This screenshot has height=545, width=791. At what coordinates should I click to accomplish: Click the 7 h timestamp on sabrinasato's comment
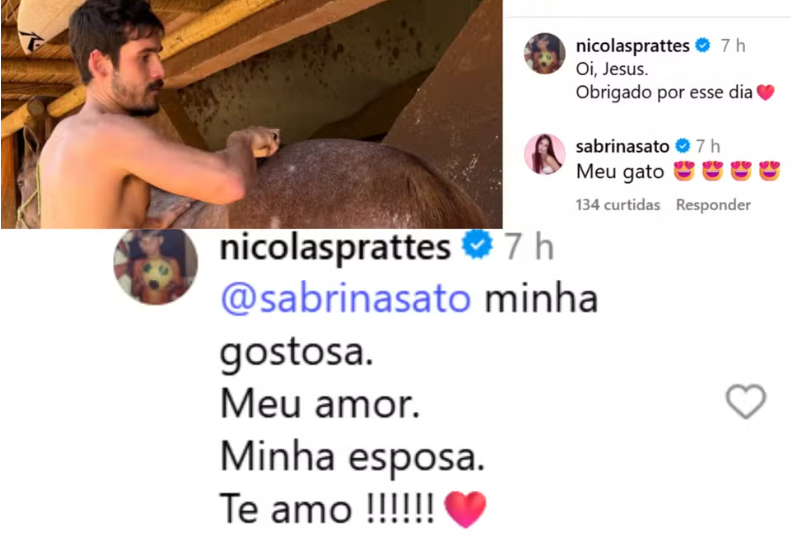pos(708,146)
